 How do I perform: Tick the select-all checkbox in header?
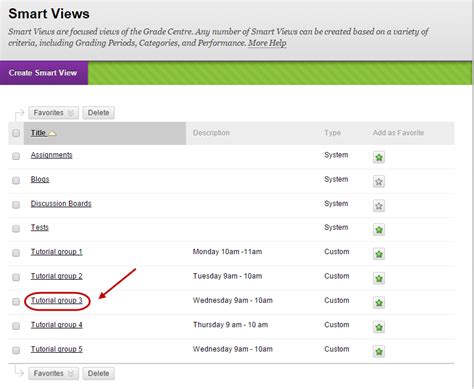click(x=16, y=133)
